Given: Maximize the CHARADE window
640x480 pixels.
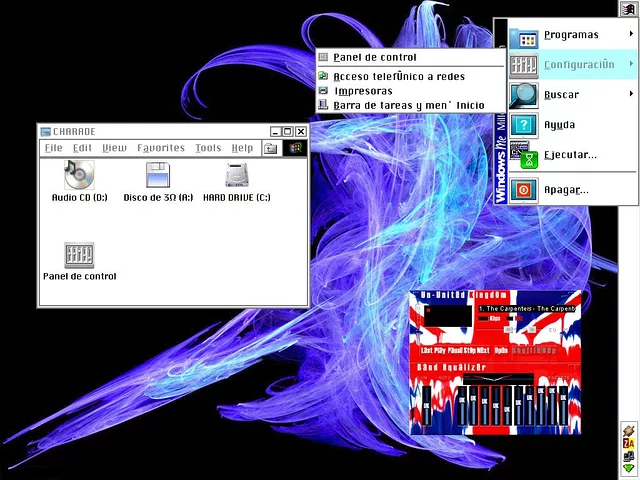Looking at the screenshot, I should pos(288,131).
